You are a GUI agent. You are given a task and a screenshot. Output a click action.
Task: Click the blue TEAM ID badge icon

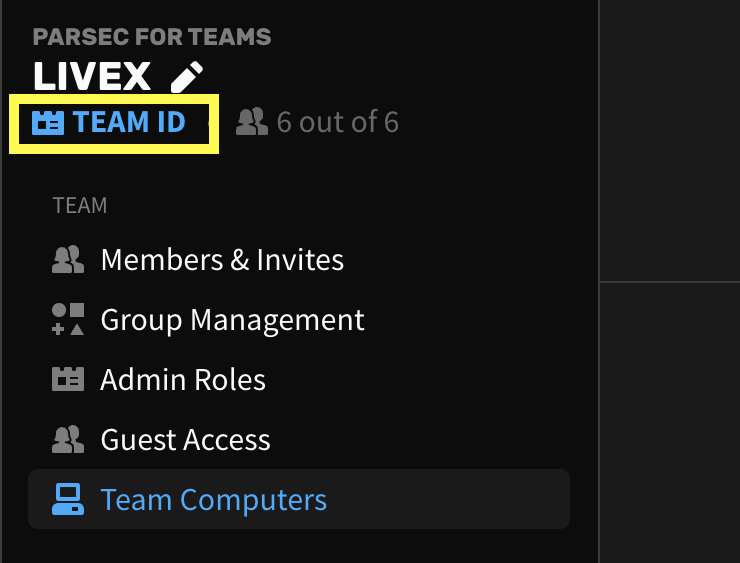coord(47,123)
